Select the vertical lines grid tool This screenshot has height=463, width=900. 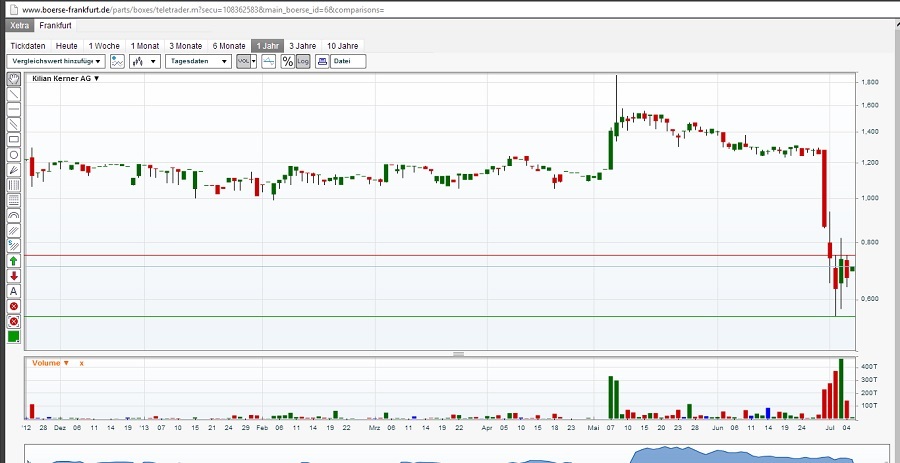pyautogui.click(x=14, y=185)
